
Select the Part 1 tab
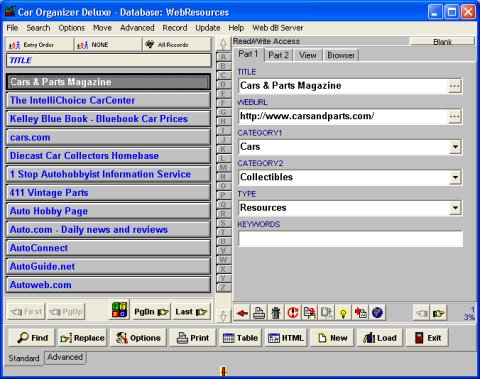coord(248,54)
